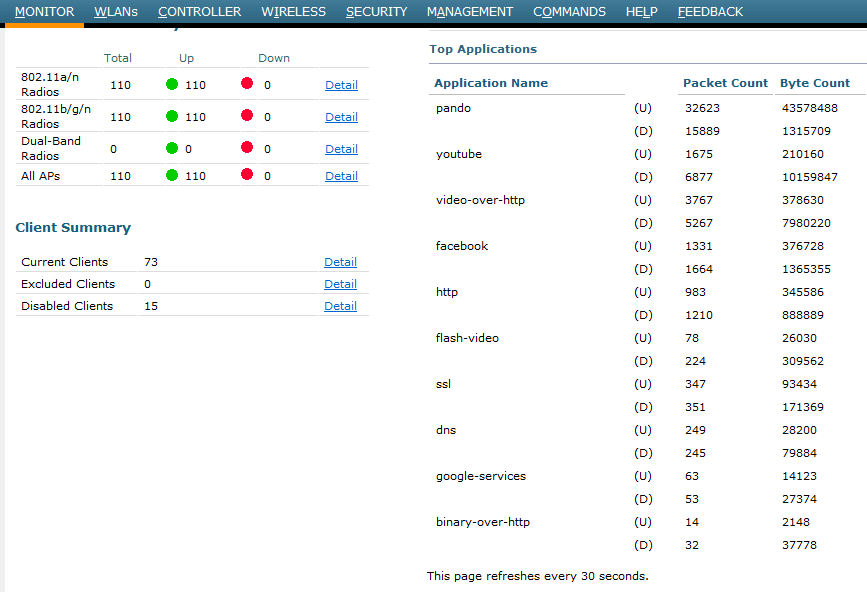Go to the CONTROLLER menu

pos(199,12)
